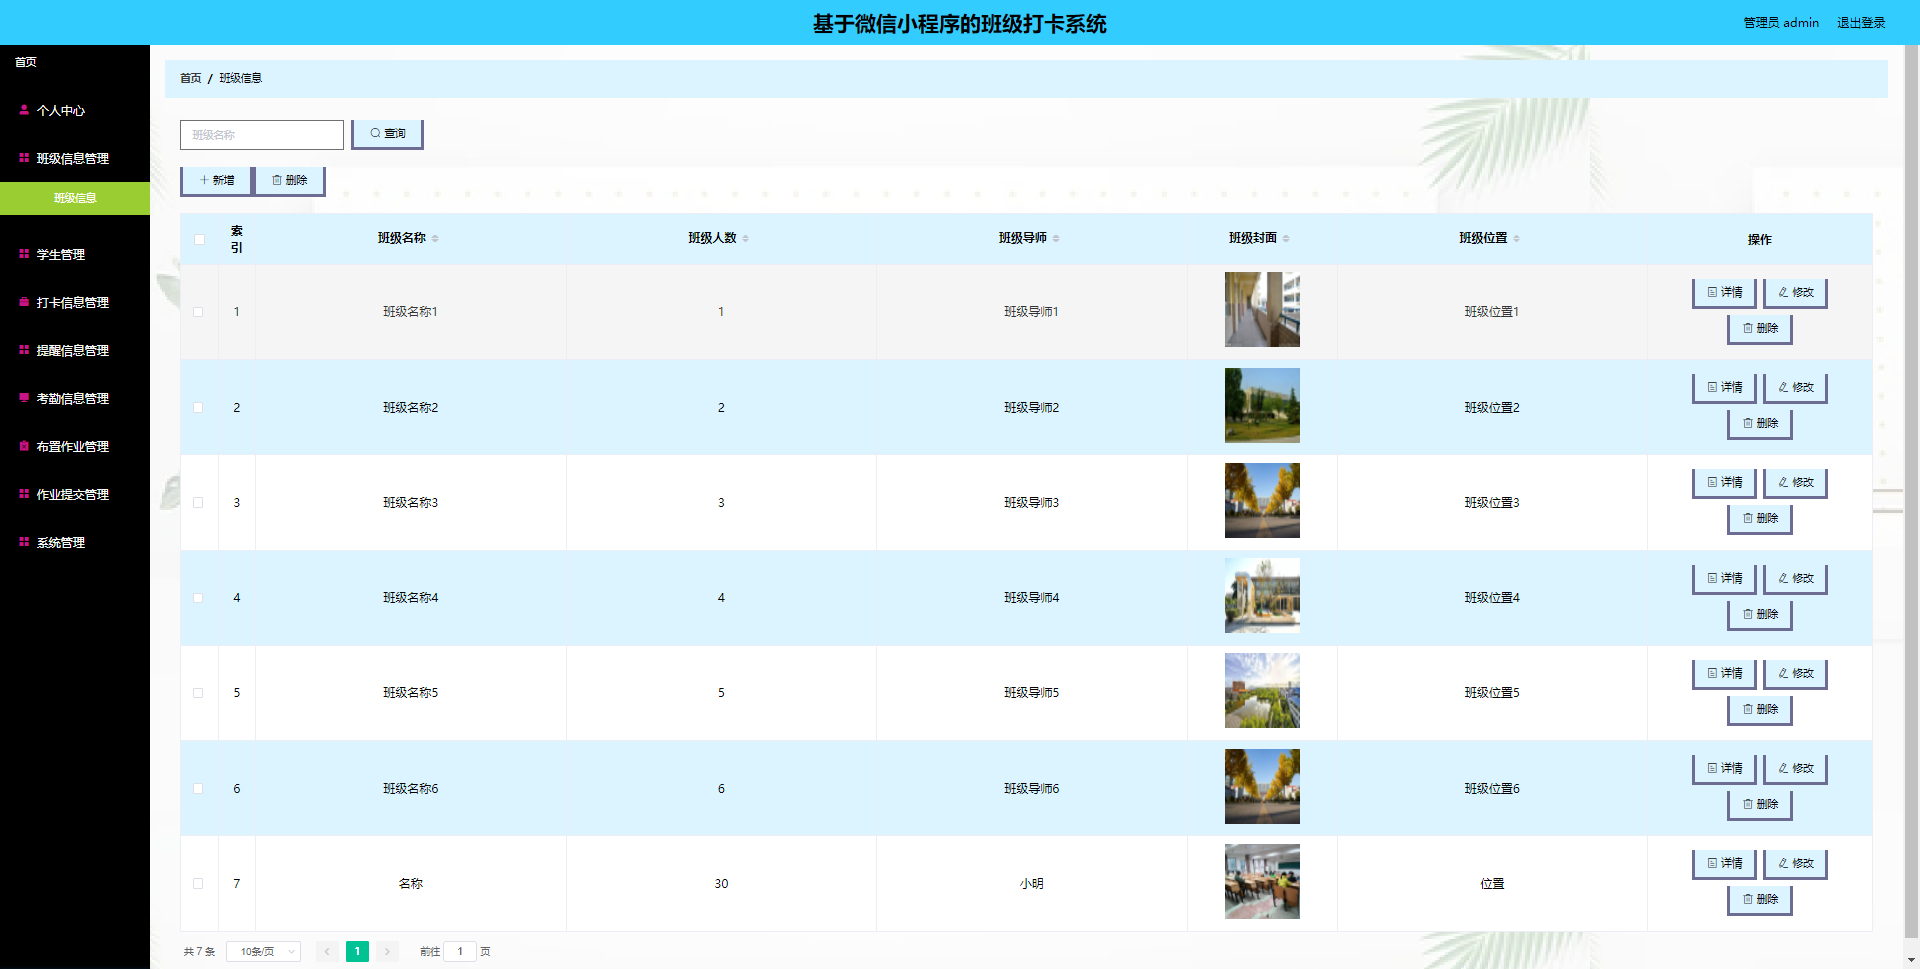Screen dimensions: 1920x969
Task: Toggle the select-all checkbox in table header
Action: tap(199, 240)
